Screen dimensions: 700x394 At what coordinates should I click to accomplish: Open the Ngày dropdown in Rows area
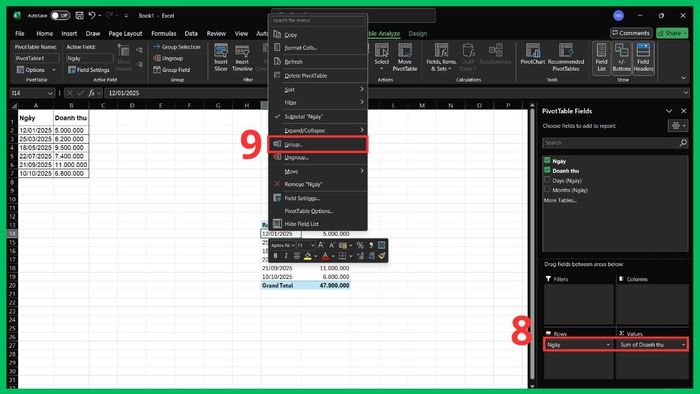(608, 345)
